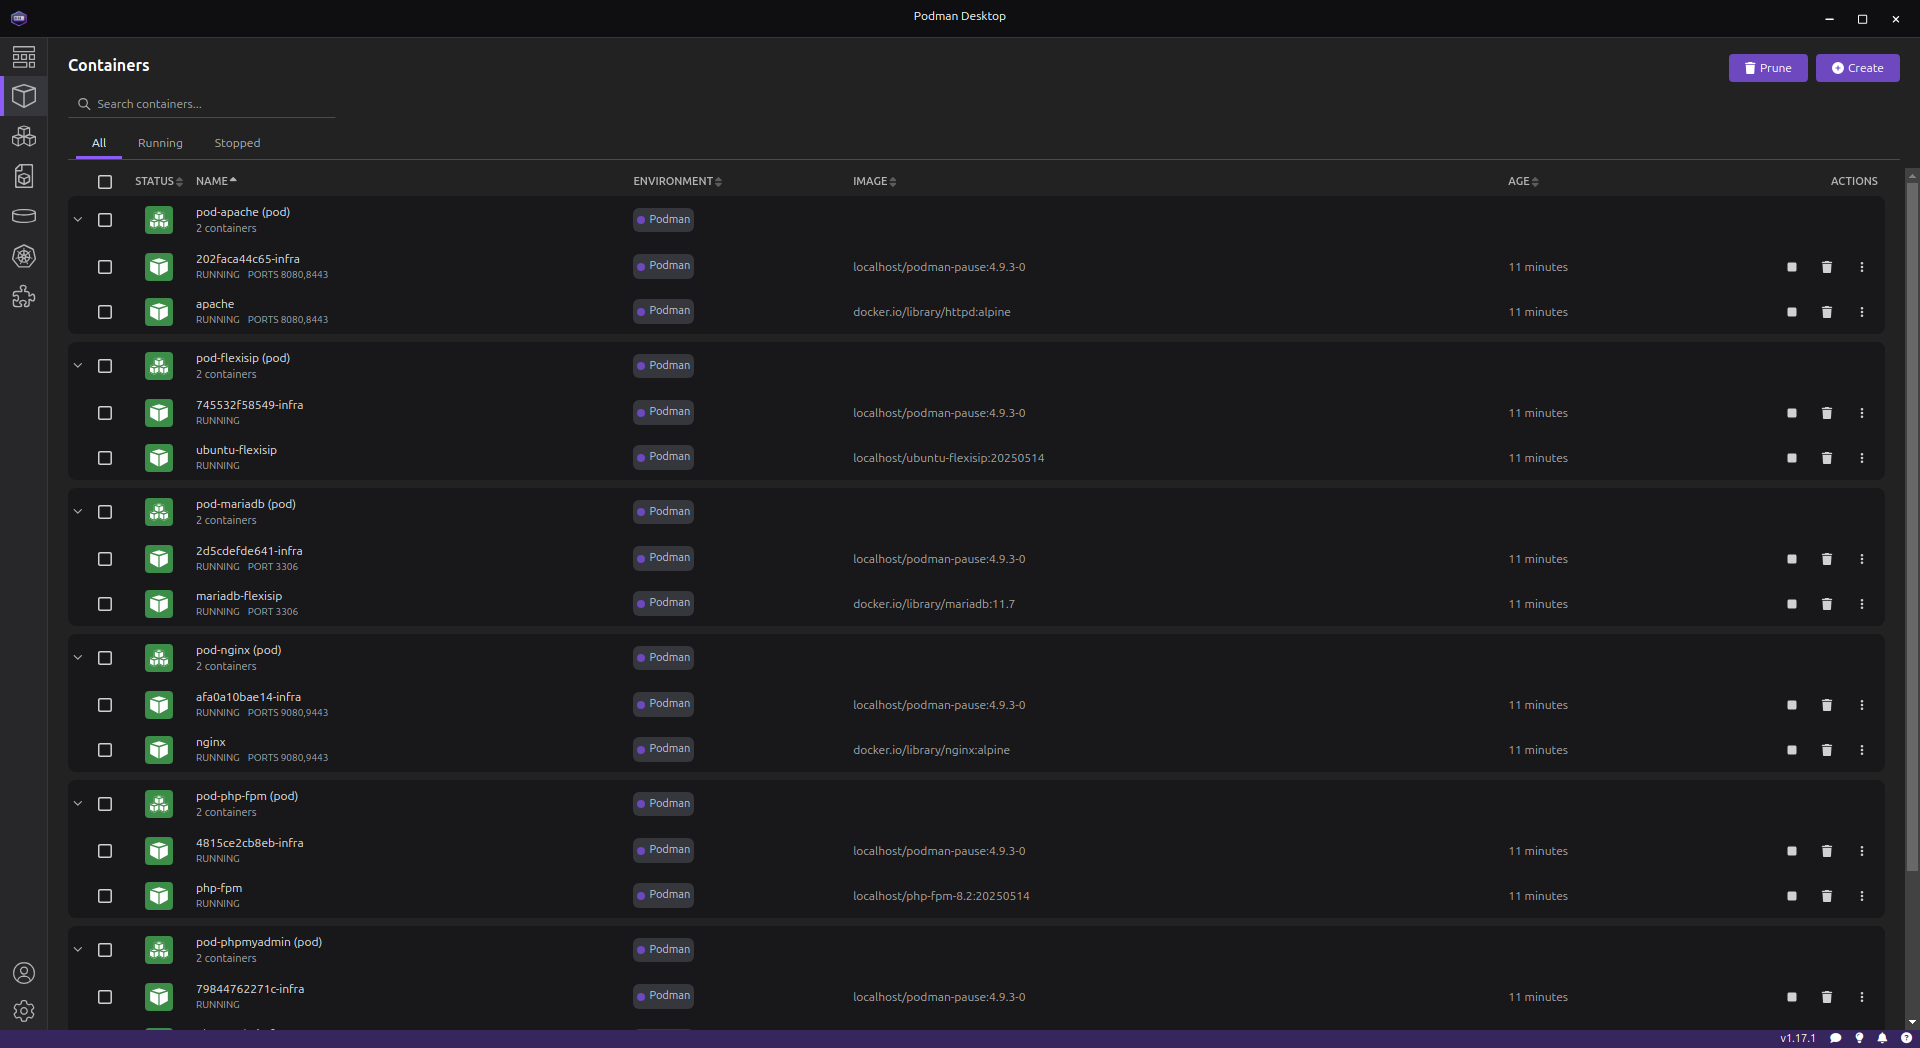Switch to the Running tab

(160, 143)
